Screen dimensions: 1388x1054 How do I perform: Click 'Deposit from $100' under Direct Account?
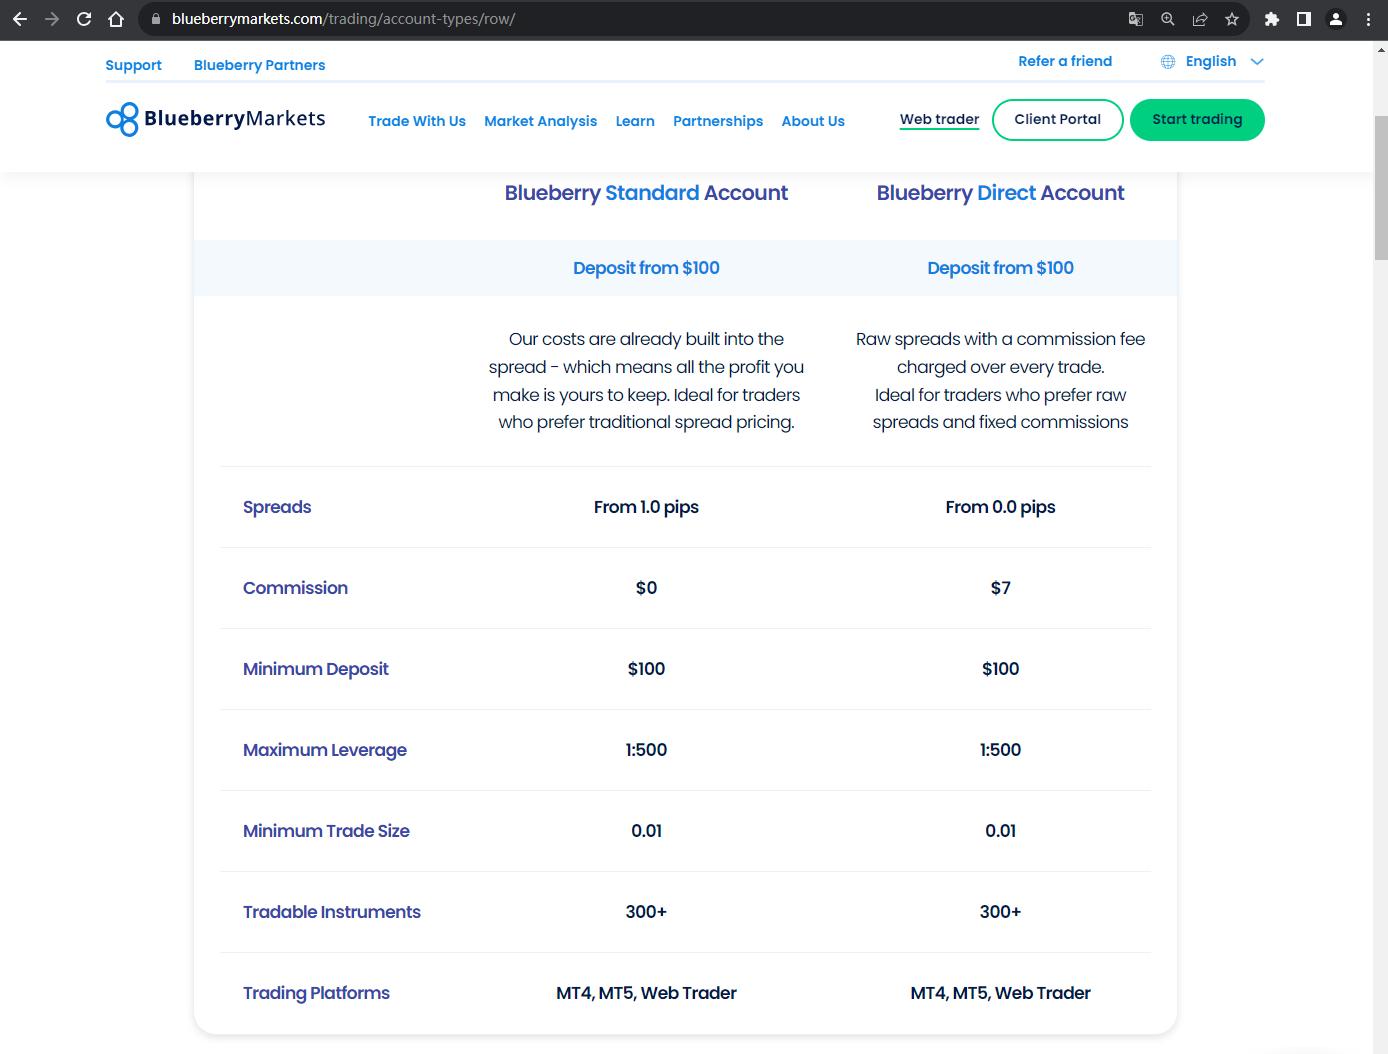1000,268
